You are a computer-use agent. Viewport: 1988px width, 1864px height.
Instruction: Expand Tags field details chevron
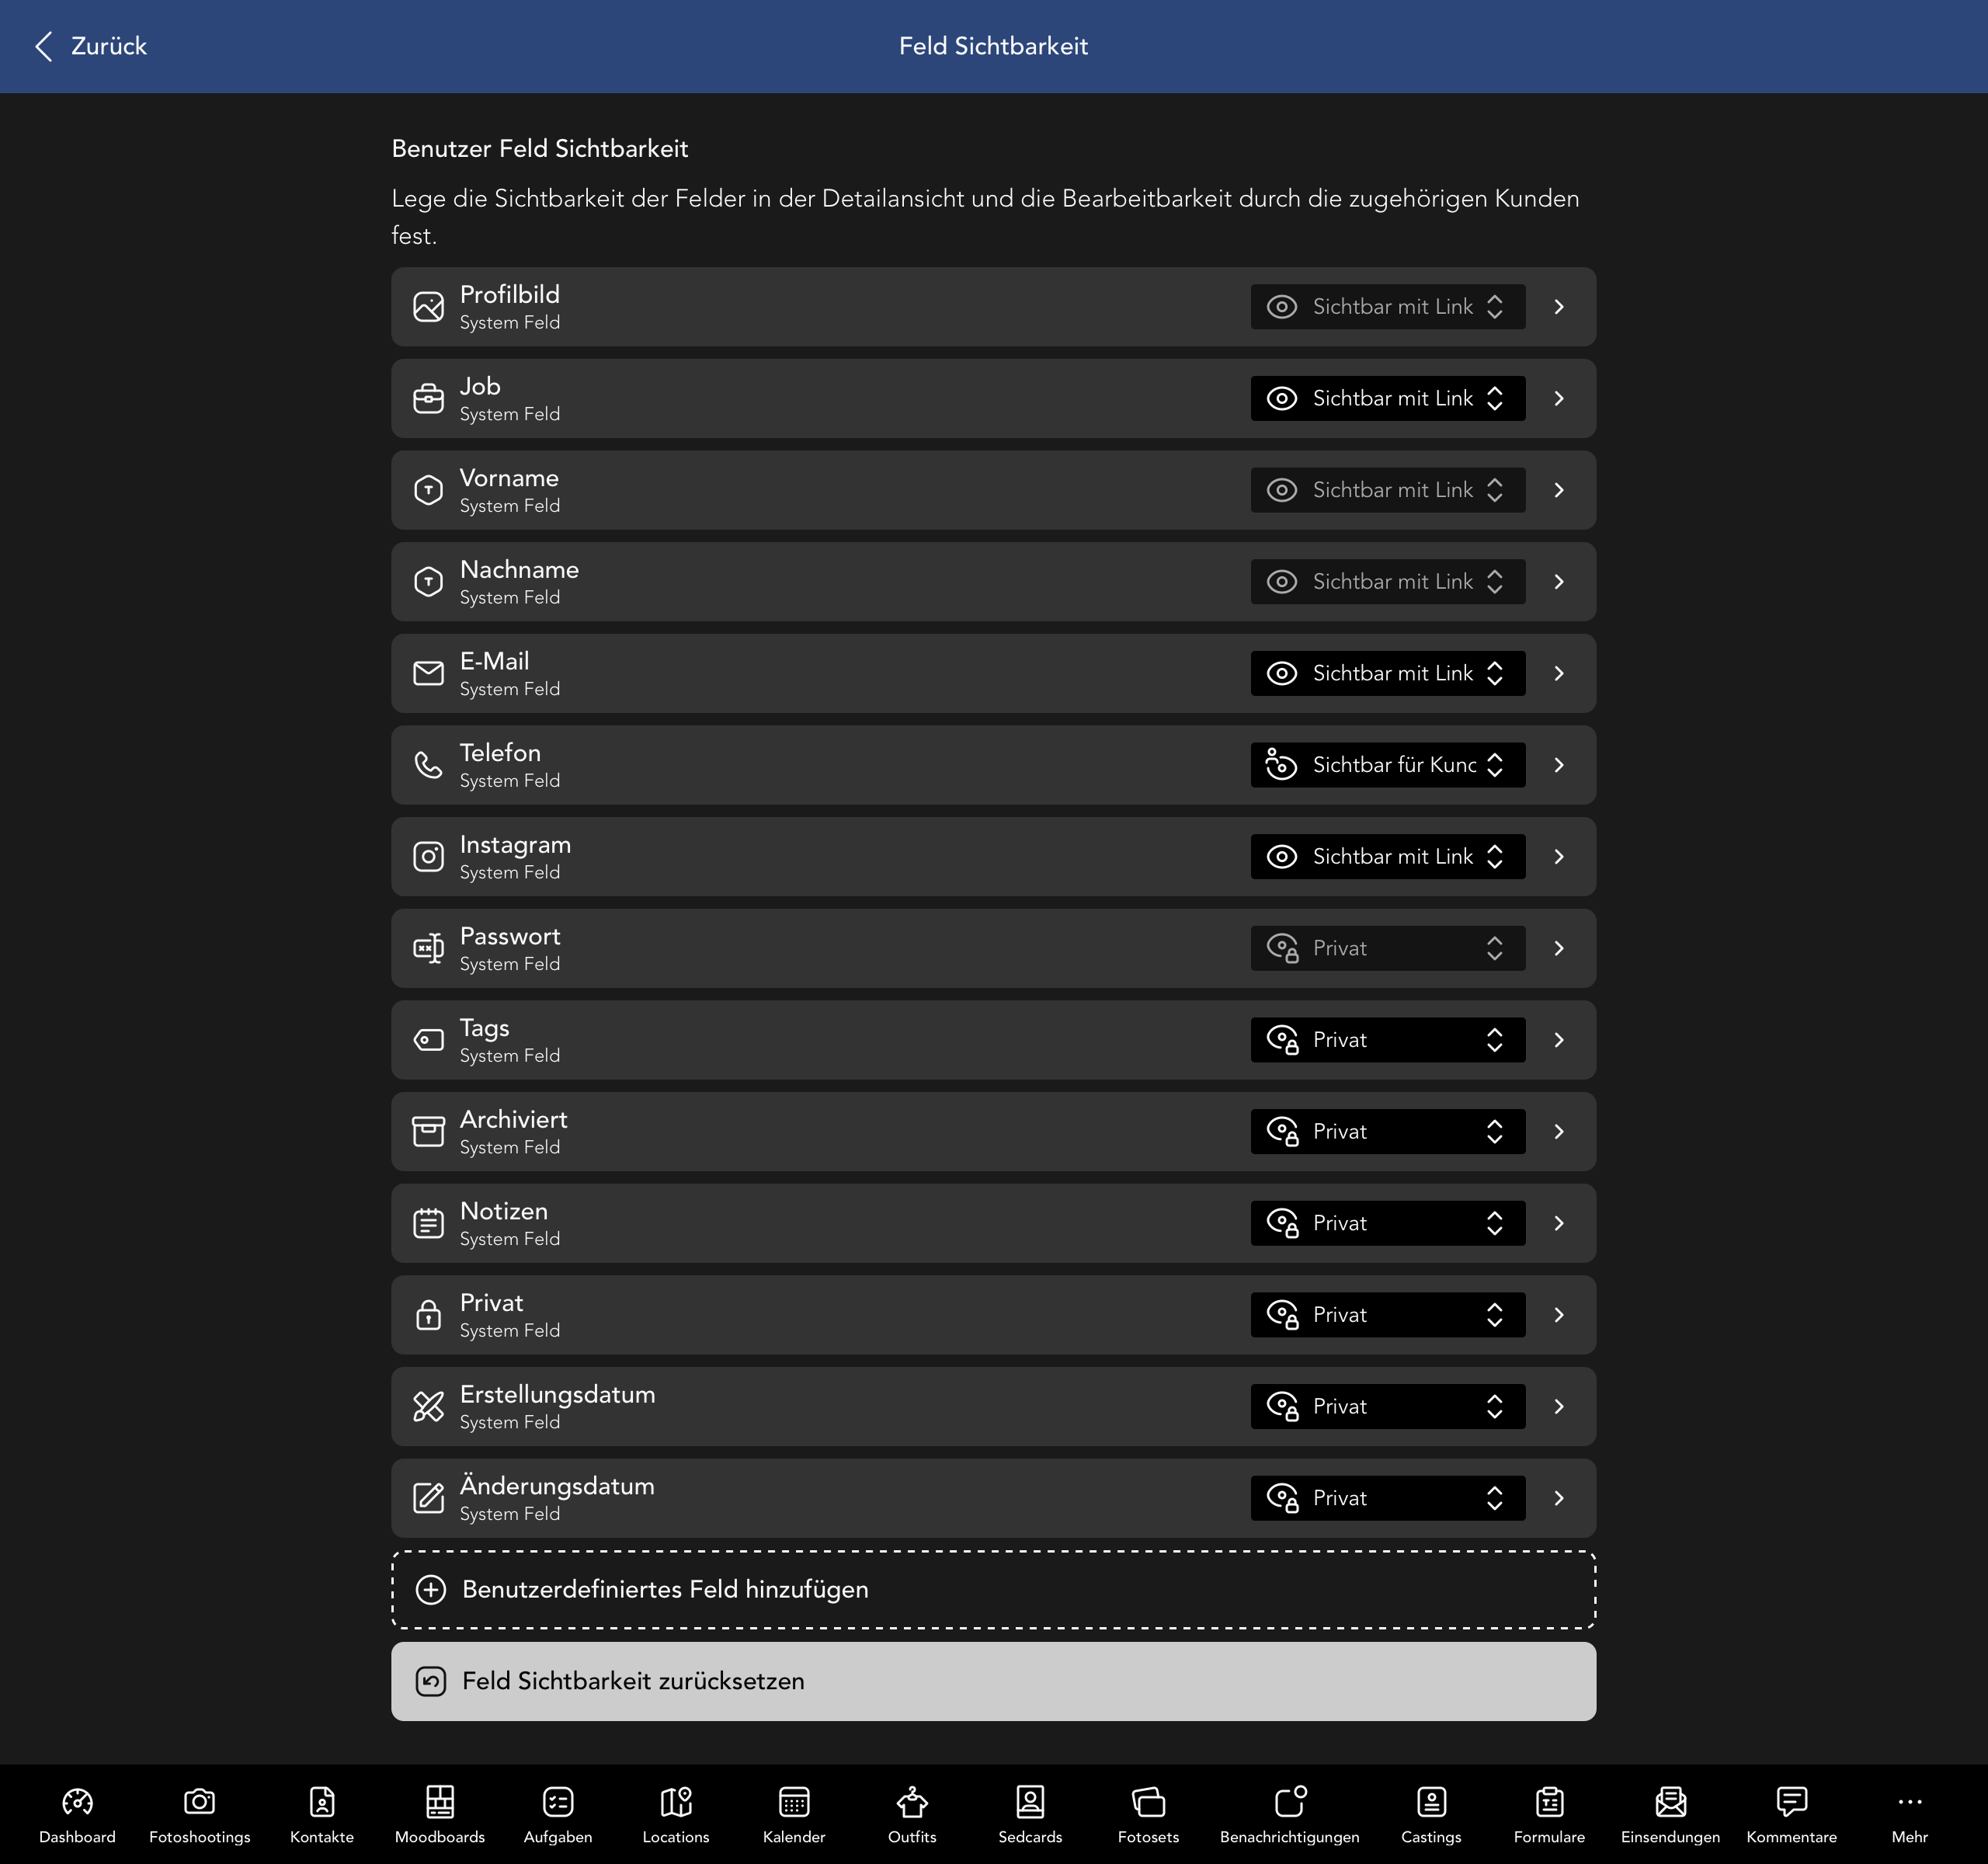1558,1040
